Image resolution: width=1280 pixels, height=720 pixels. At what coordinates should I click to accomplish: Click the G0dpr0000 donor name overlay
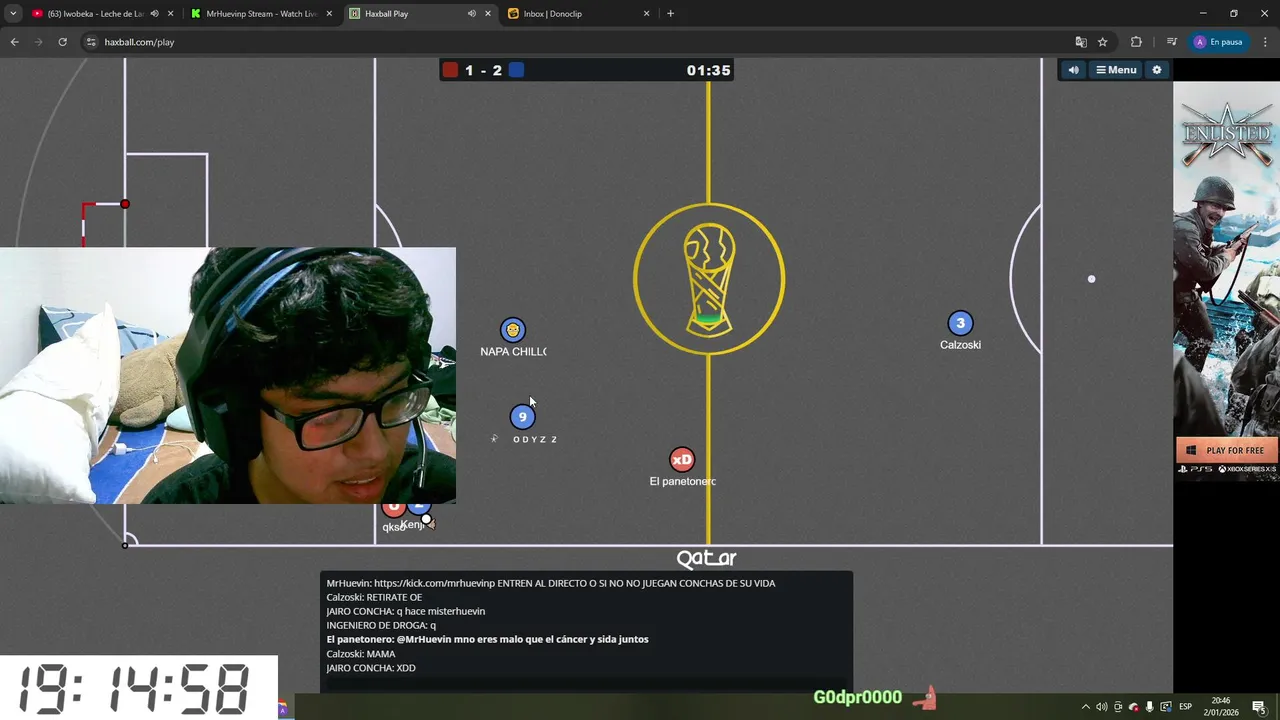pos(857,697)
